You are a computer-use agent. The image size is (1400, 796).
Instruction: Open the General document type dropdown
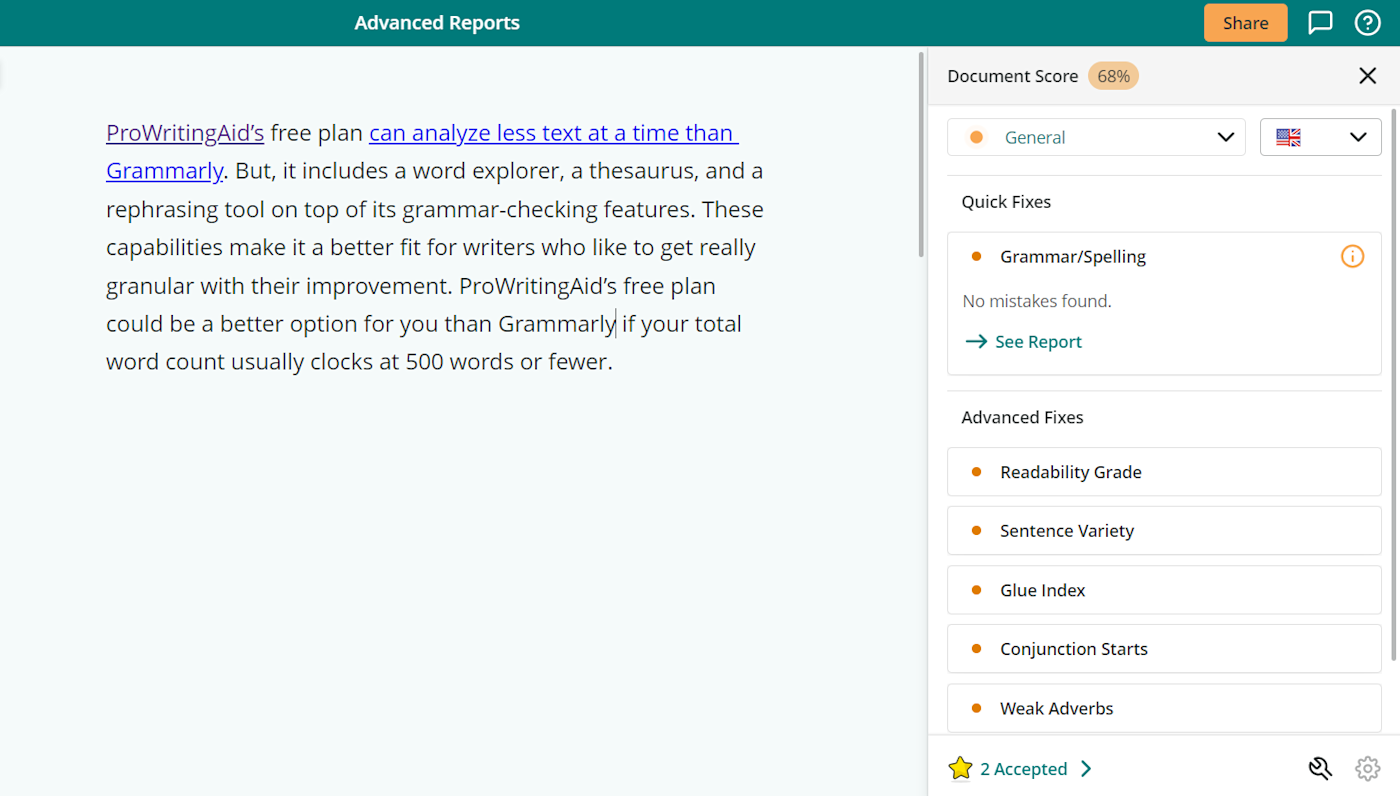pyautogui.click(x=1096, y=137)
